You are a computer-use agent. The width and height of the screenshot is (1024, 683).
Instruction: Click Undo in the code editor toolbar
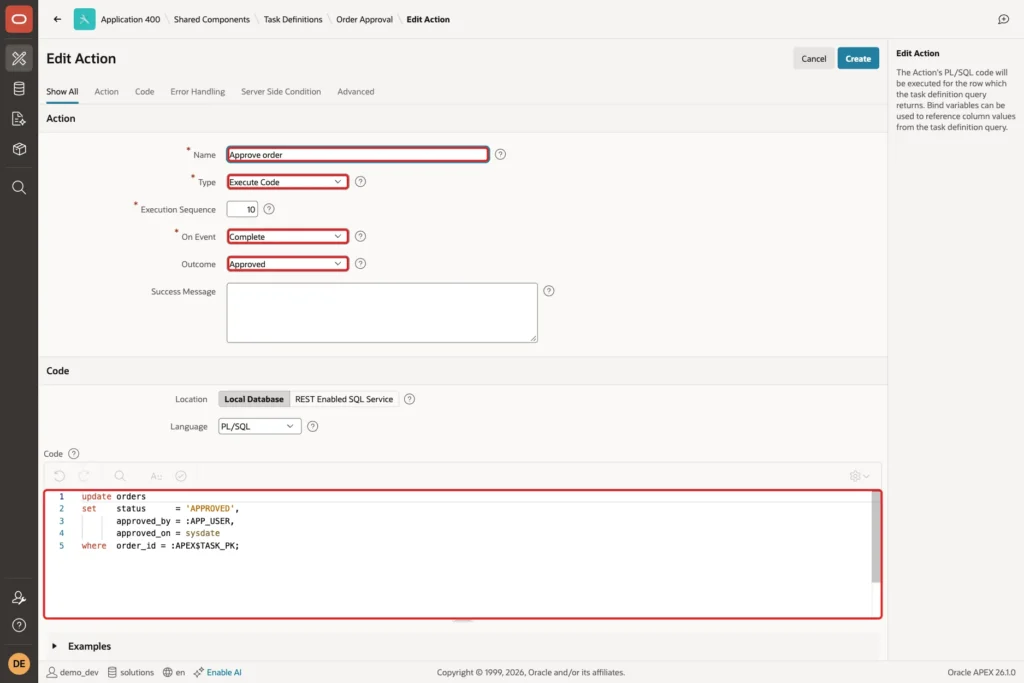click(59, 476)
